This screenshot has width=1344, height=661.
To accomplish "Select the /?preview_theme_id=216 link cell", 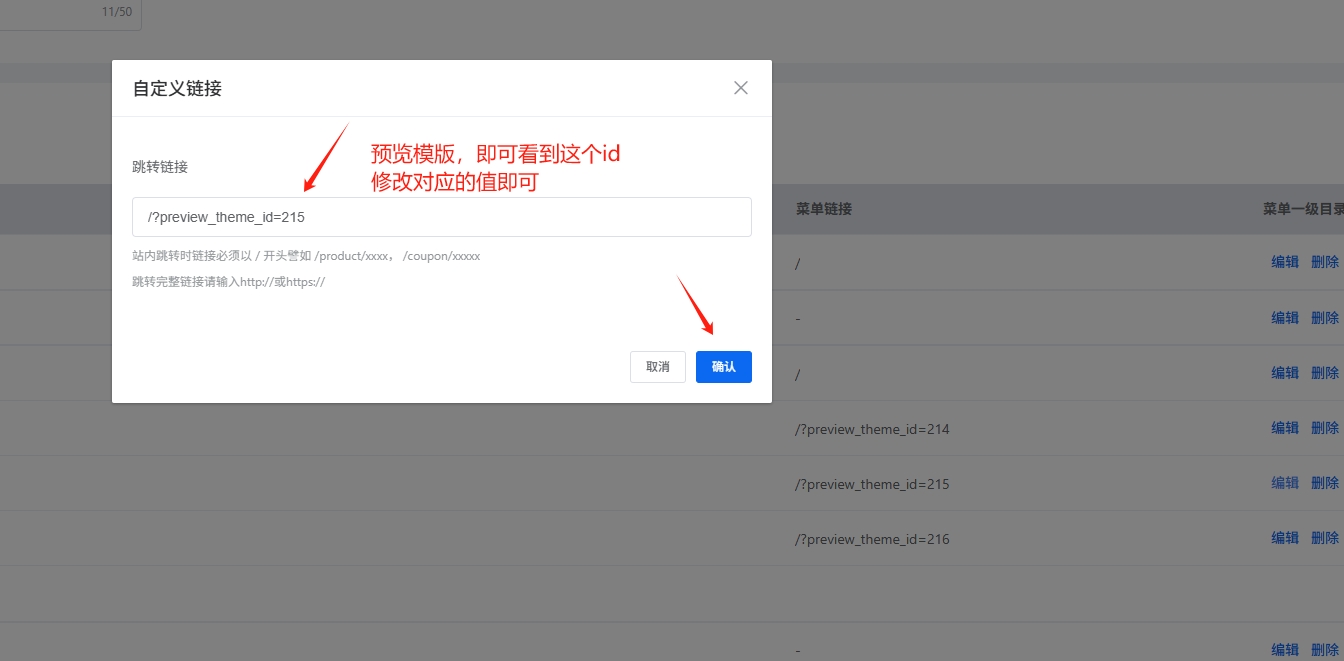I will [x=872, y=539].
